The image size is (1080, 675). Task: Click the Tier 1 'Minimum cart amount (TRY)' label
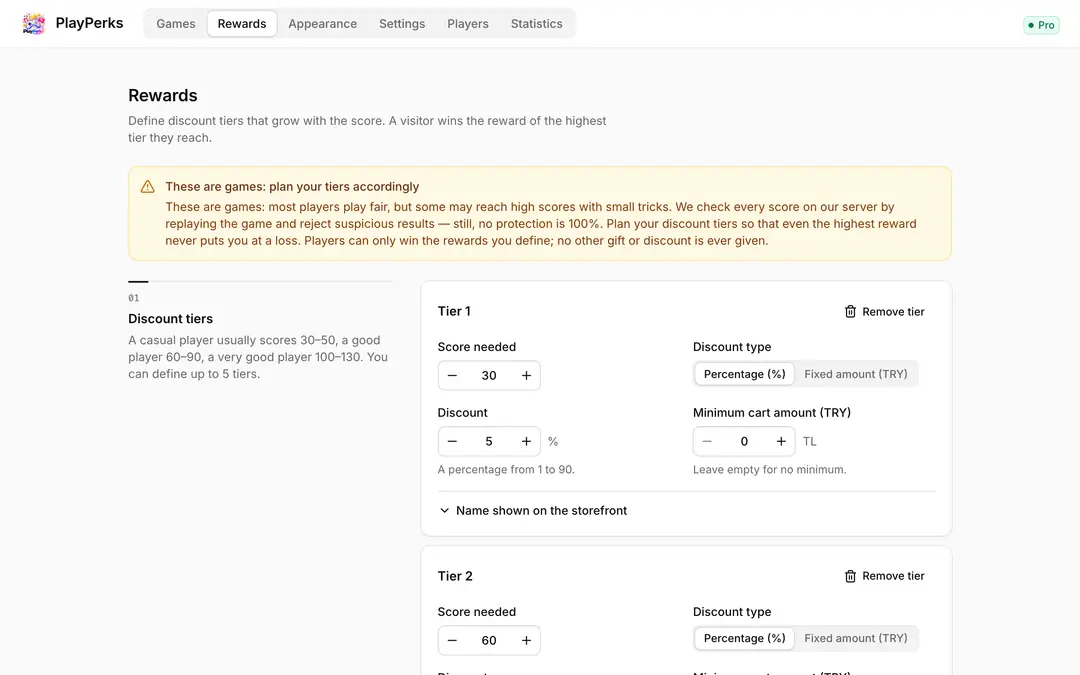pyautogui.click(x=771, y=413)
